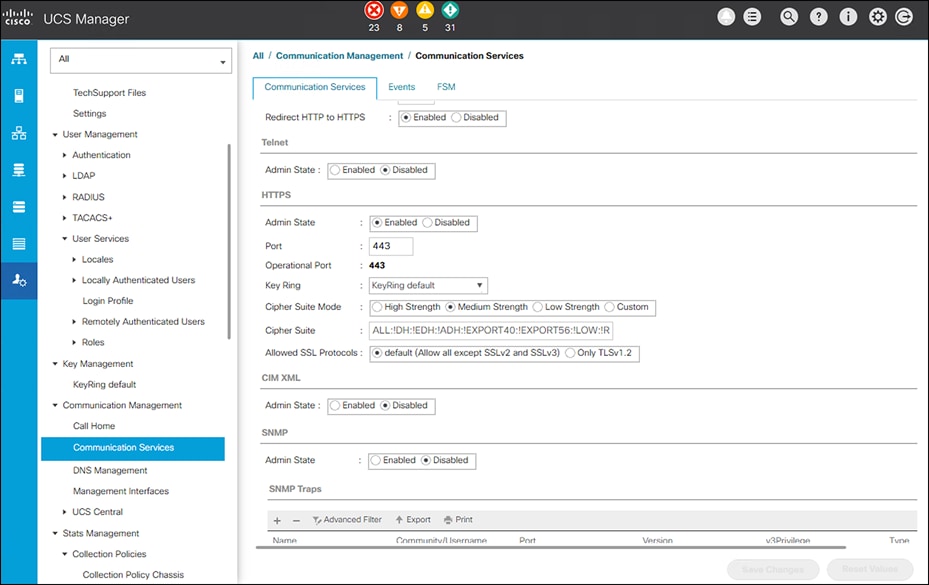Screen dimensions: 929x585
Task: Enable SNMP admin state
Action: click(376, 461)
